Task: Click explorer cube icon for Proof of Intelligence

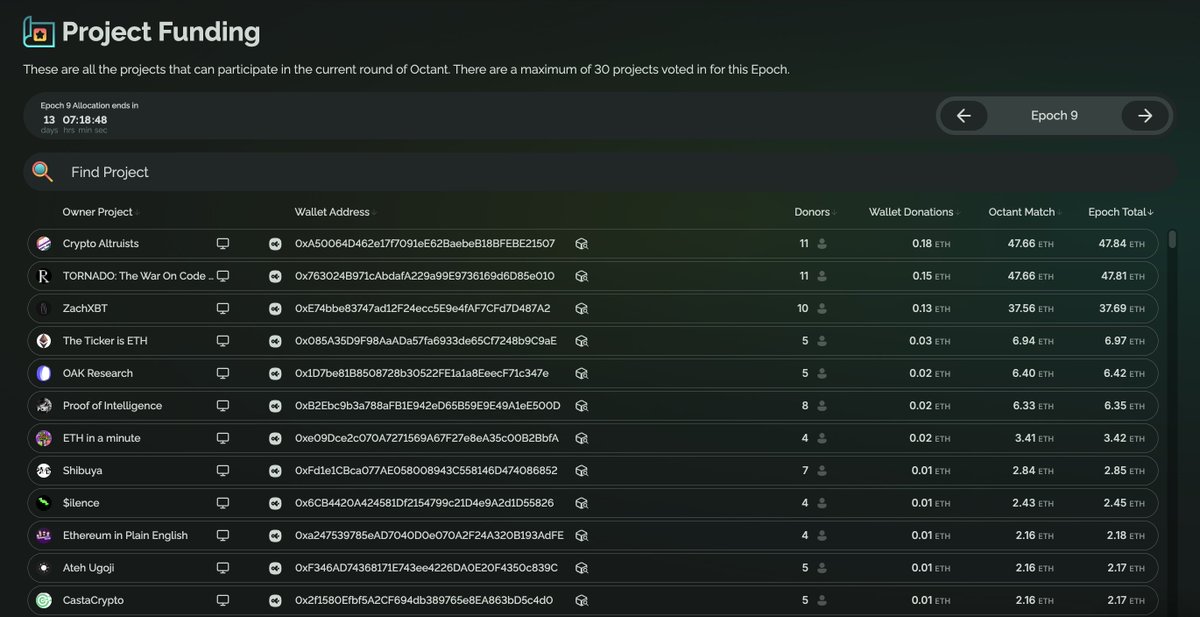Action: [581, 406]
